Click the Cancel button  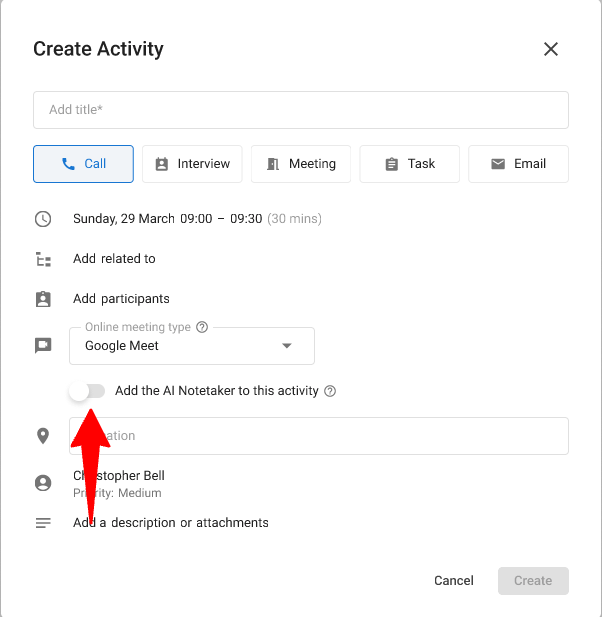tap(454, 580)
